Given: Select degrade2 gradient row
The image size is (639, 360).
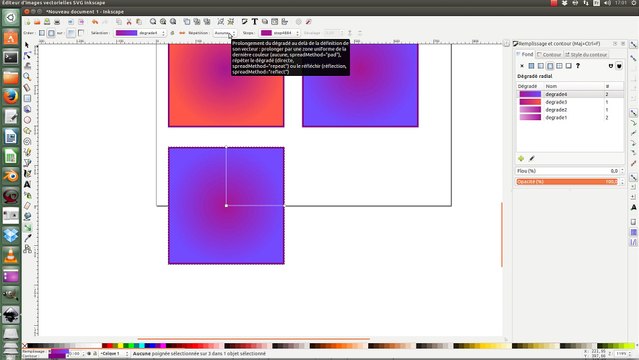Looking at the screenshot, I should pyautogui.click(x=570, y=110).
